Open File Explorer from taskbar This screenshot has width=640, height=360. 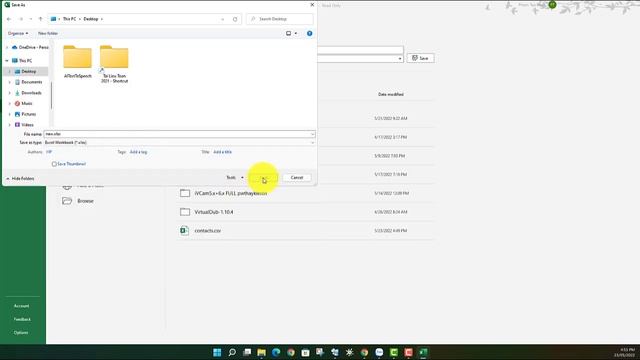(x=262, y=352)
